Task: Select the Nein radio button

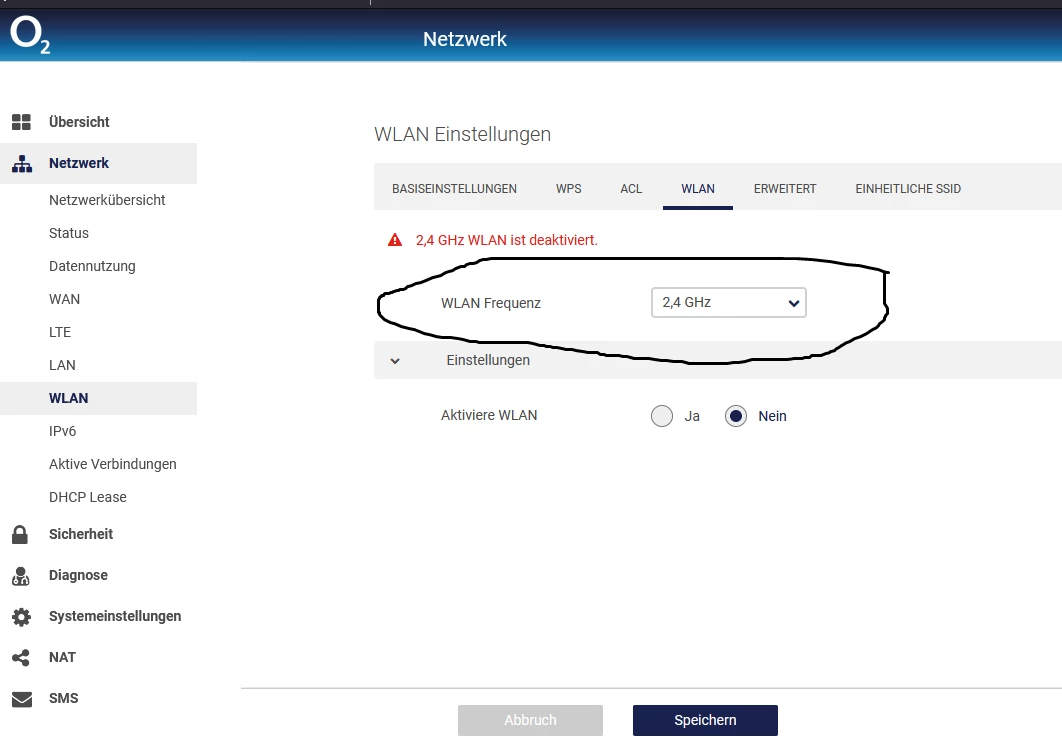Action: [736, 416]
